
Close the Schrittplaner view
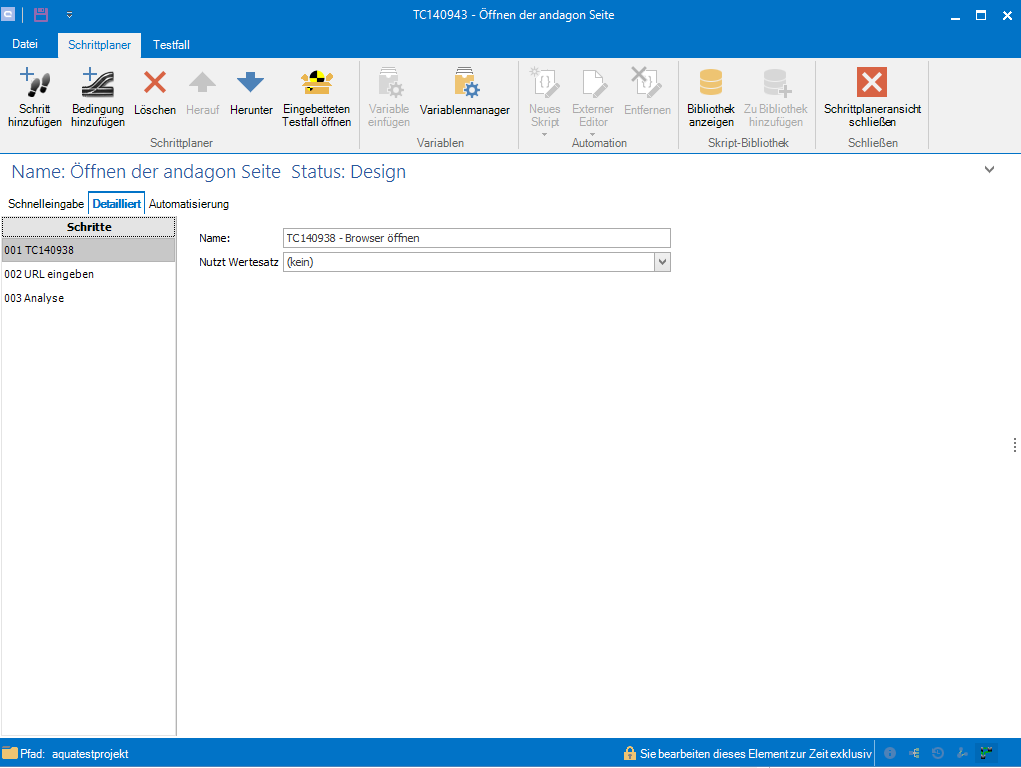[x=872, y=83]
